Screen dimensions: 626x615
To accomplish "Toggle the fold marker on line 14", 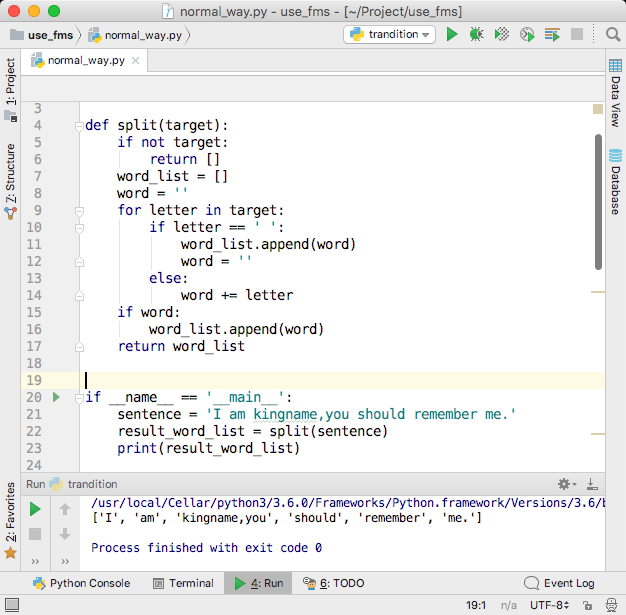I will coord(79,296).
